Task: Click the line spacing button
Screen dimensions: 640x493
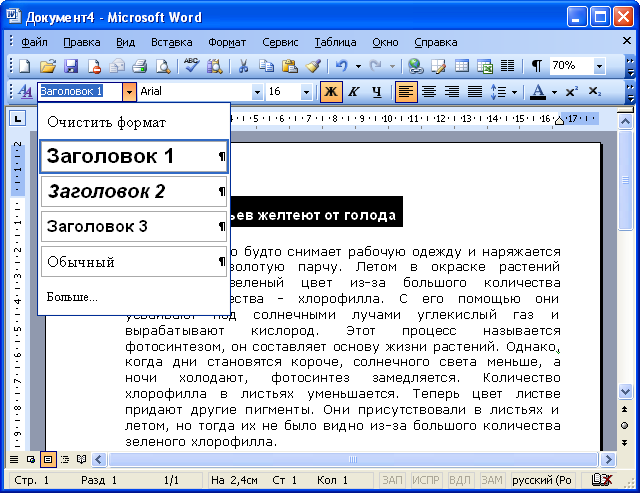Action: click(x=499, y=92)
